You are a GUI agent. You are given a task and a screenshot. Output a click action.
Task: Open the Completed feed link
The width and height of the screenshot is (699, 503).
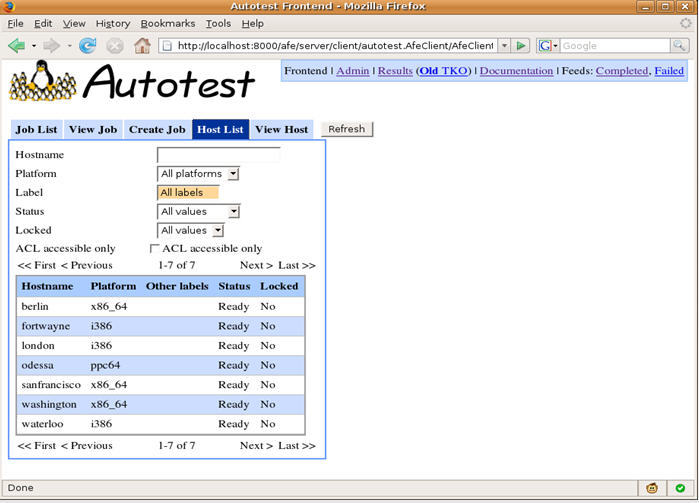point(622,71)
